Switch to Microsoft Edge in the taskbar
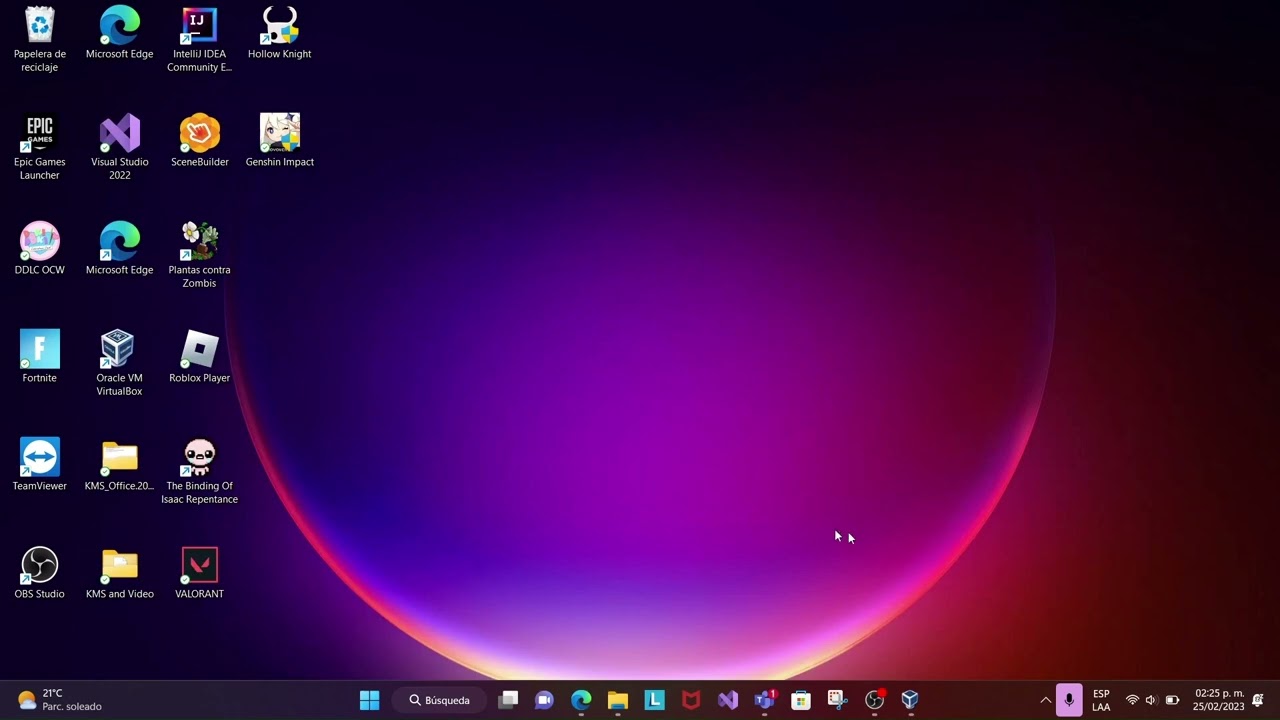This screenshot has height=720, width=1280. 581,700
